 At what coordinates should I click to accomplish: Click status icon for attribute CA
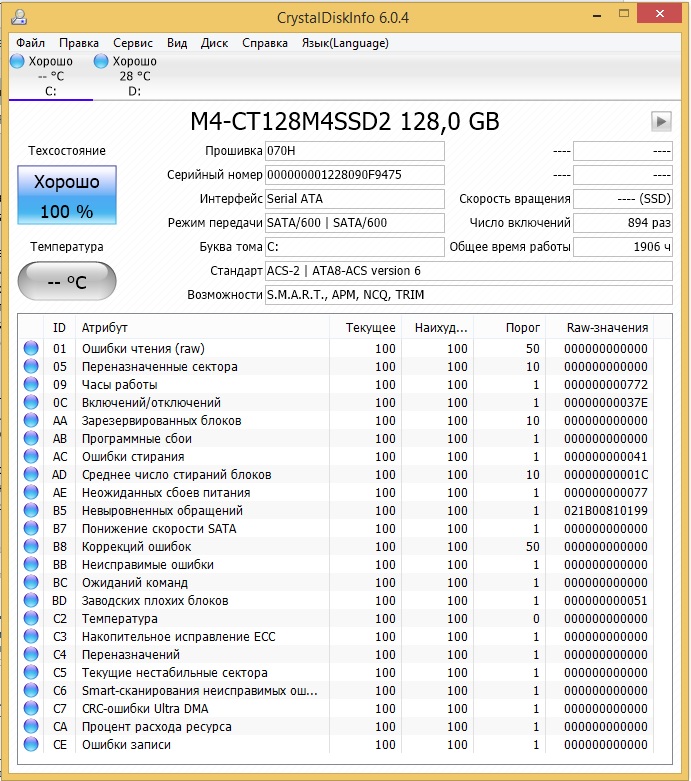point(31,726)
